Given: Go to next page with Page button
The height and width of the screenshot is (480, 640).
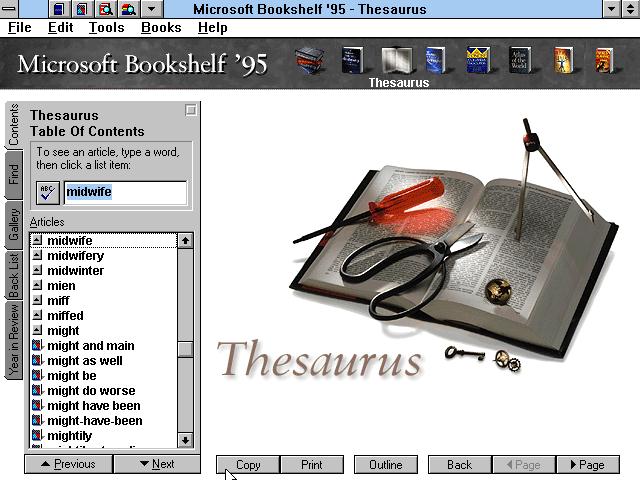Looking at the screenshot, I should tap(587, 465).
